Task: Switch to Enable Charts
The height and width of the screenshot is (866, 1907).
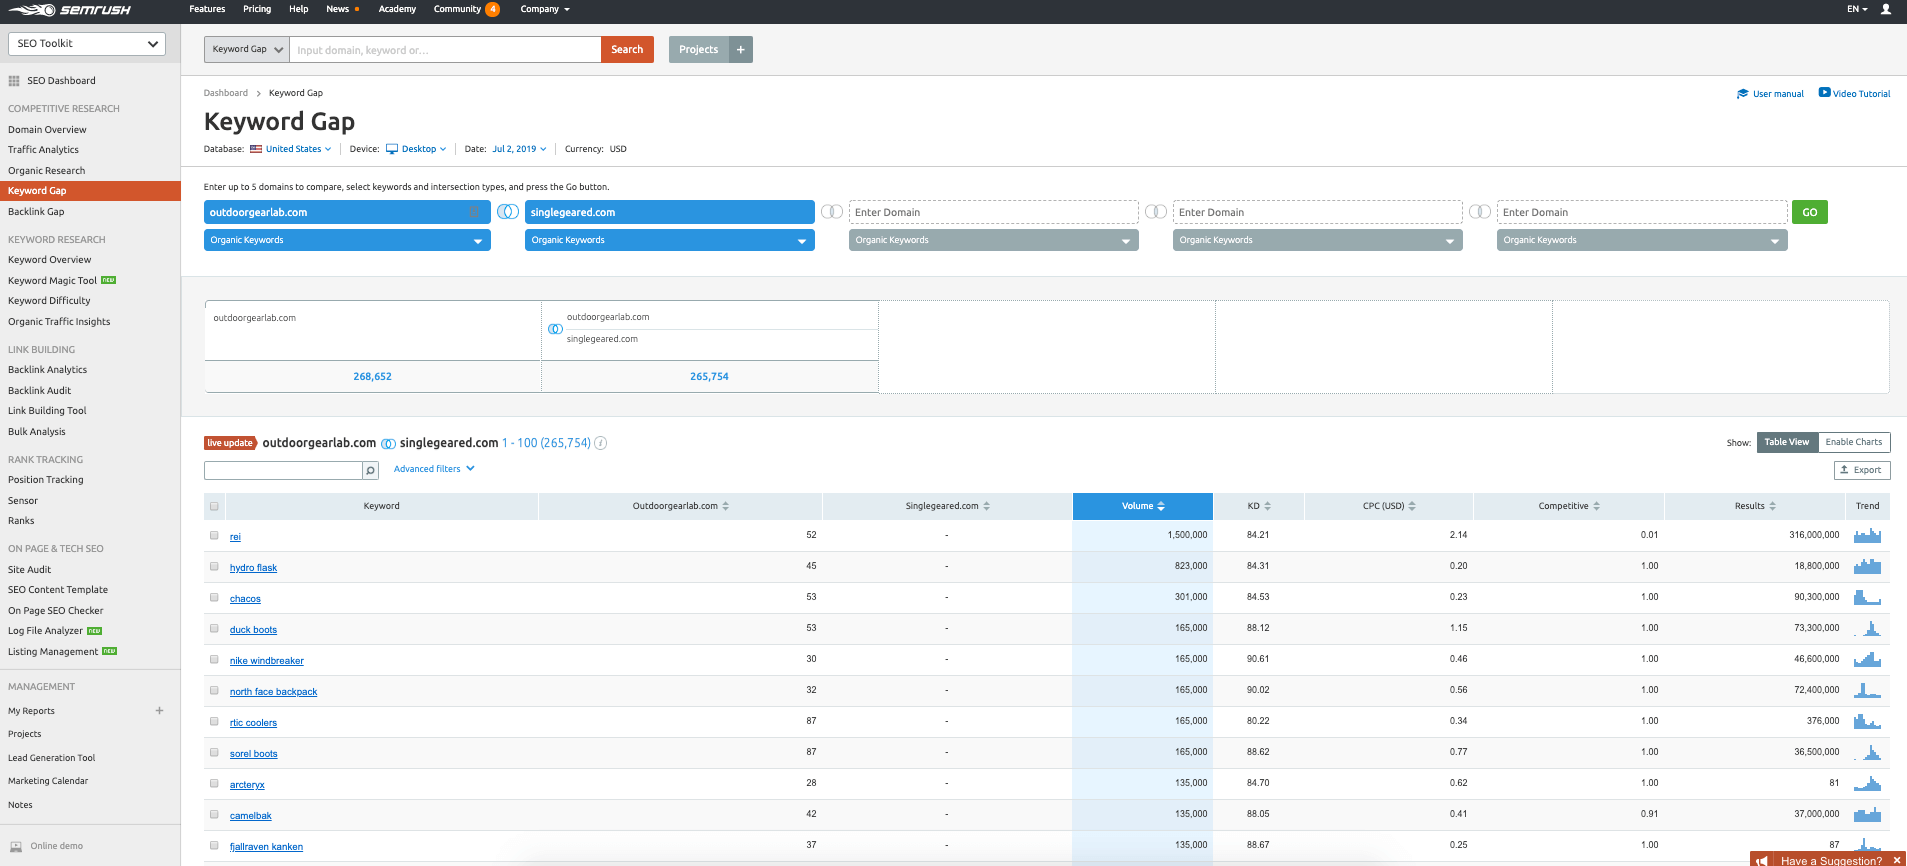Action: (x=1854, y=442)
